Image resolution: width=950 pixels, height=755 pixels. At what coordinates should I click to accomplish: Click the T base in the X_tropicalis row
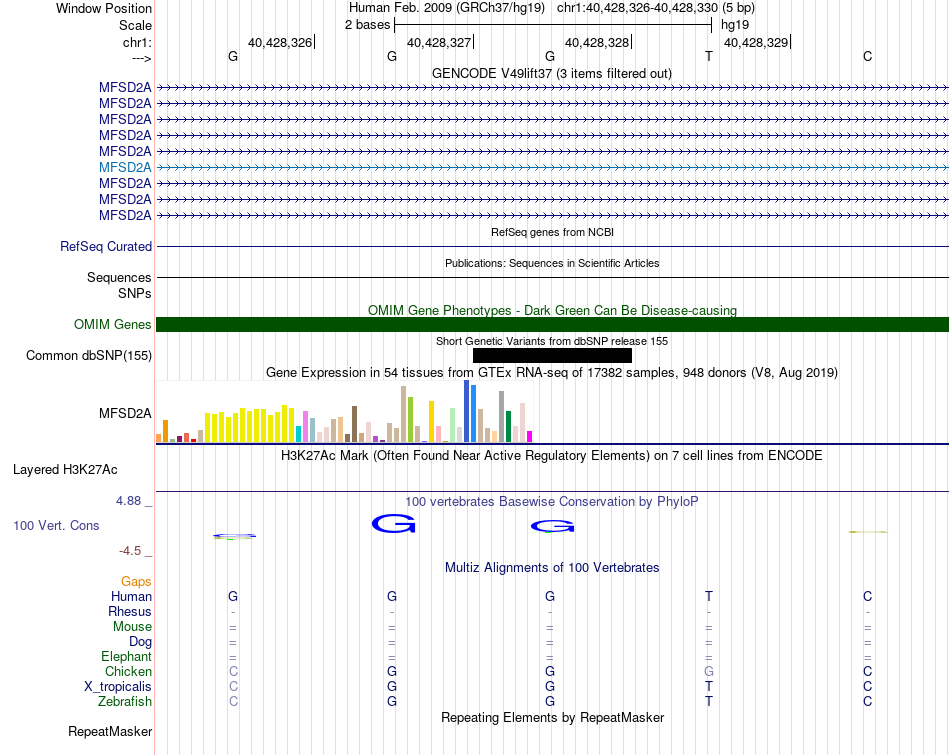709,687
